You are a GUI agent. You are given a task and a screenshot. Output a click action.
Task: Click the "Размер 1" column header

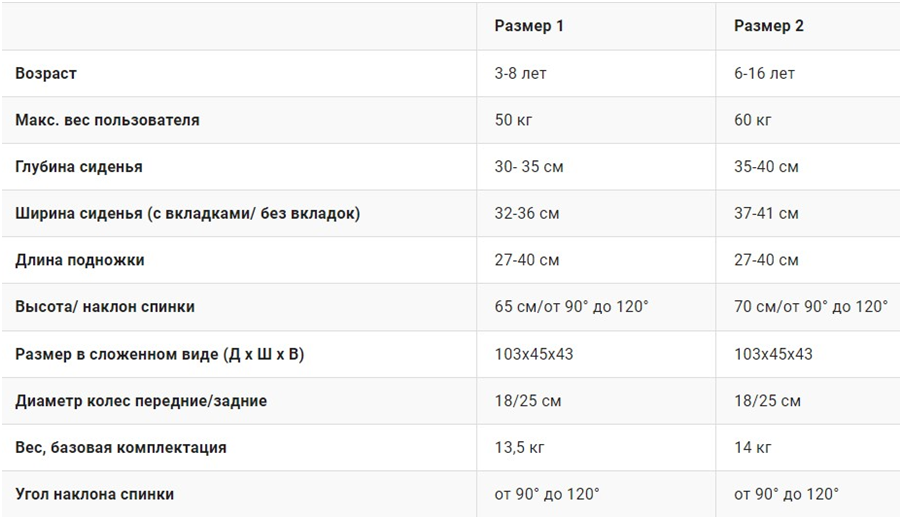[529, 26]
